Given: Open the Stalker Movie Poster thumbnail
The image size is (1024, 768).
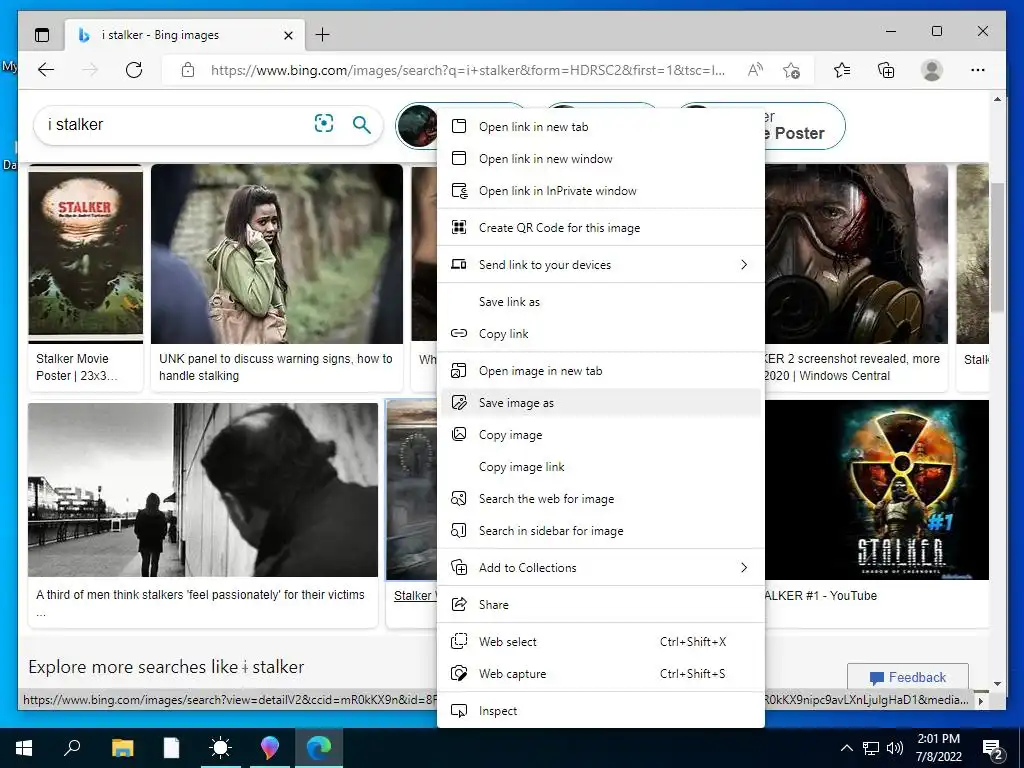Looking at the screenshot, I should 86,254.
